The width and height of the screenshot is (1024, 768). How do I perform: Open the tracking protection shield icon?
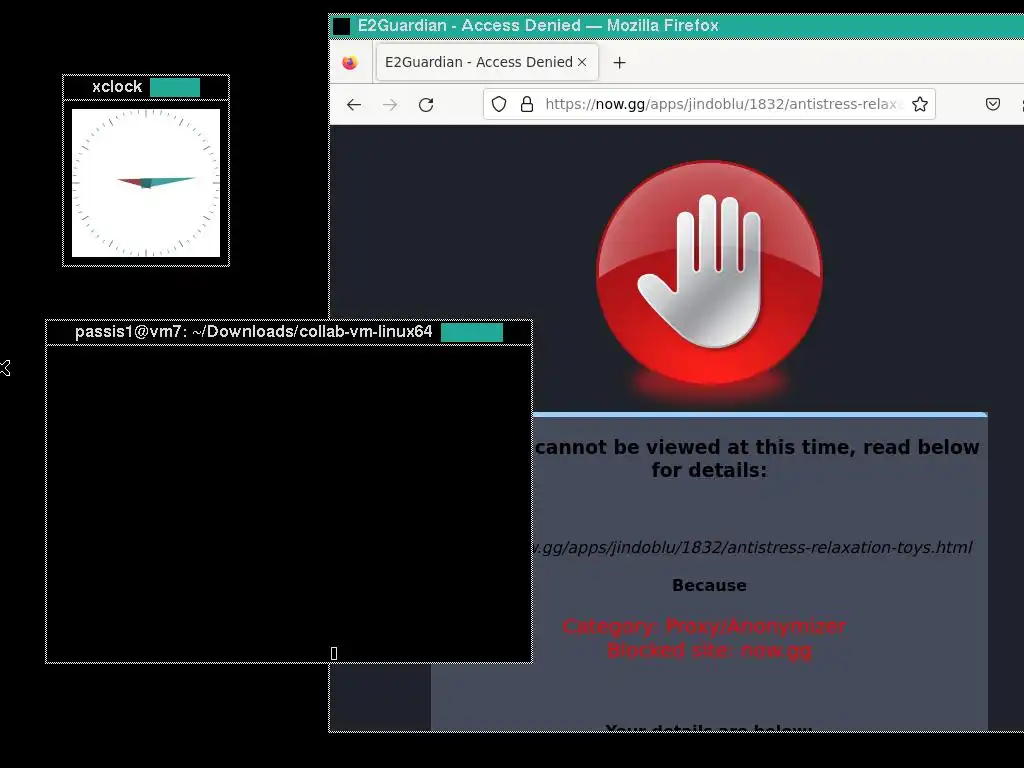click(499, 104)
